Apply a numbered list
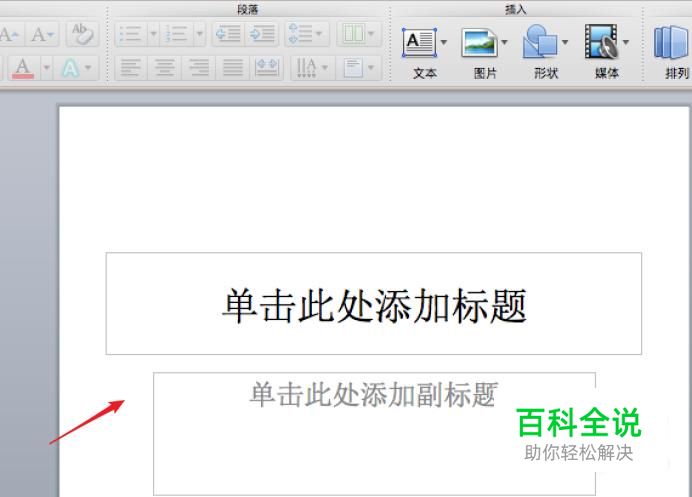Screen dimensions: 692x497 pos(176,34)
